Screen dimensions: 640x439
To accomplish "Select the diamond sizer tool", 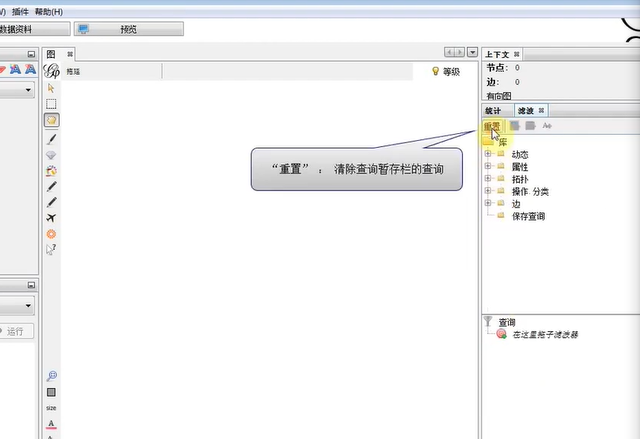I will pos(51,155).
